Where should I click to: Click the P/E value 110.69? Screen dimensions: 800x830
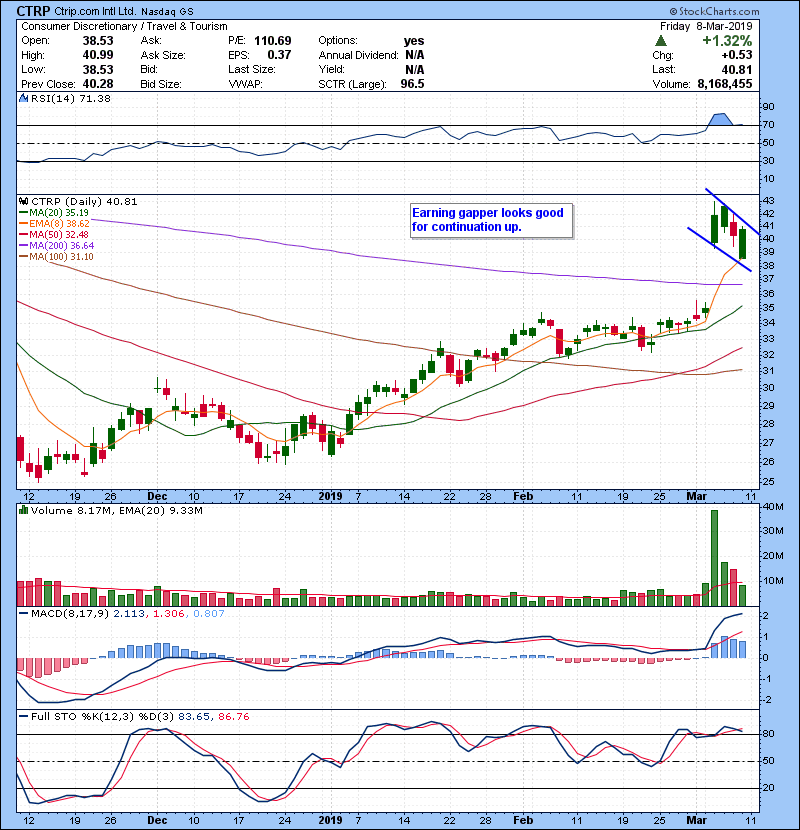(273, 41)
